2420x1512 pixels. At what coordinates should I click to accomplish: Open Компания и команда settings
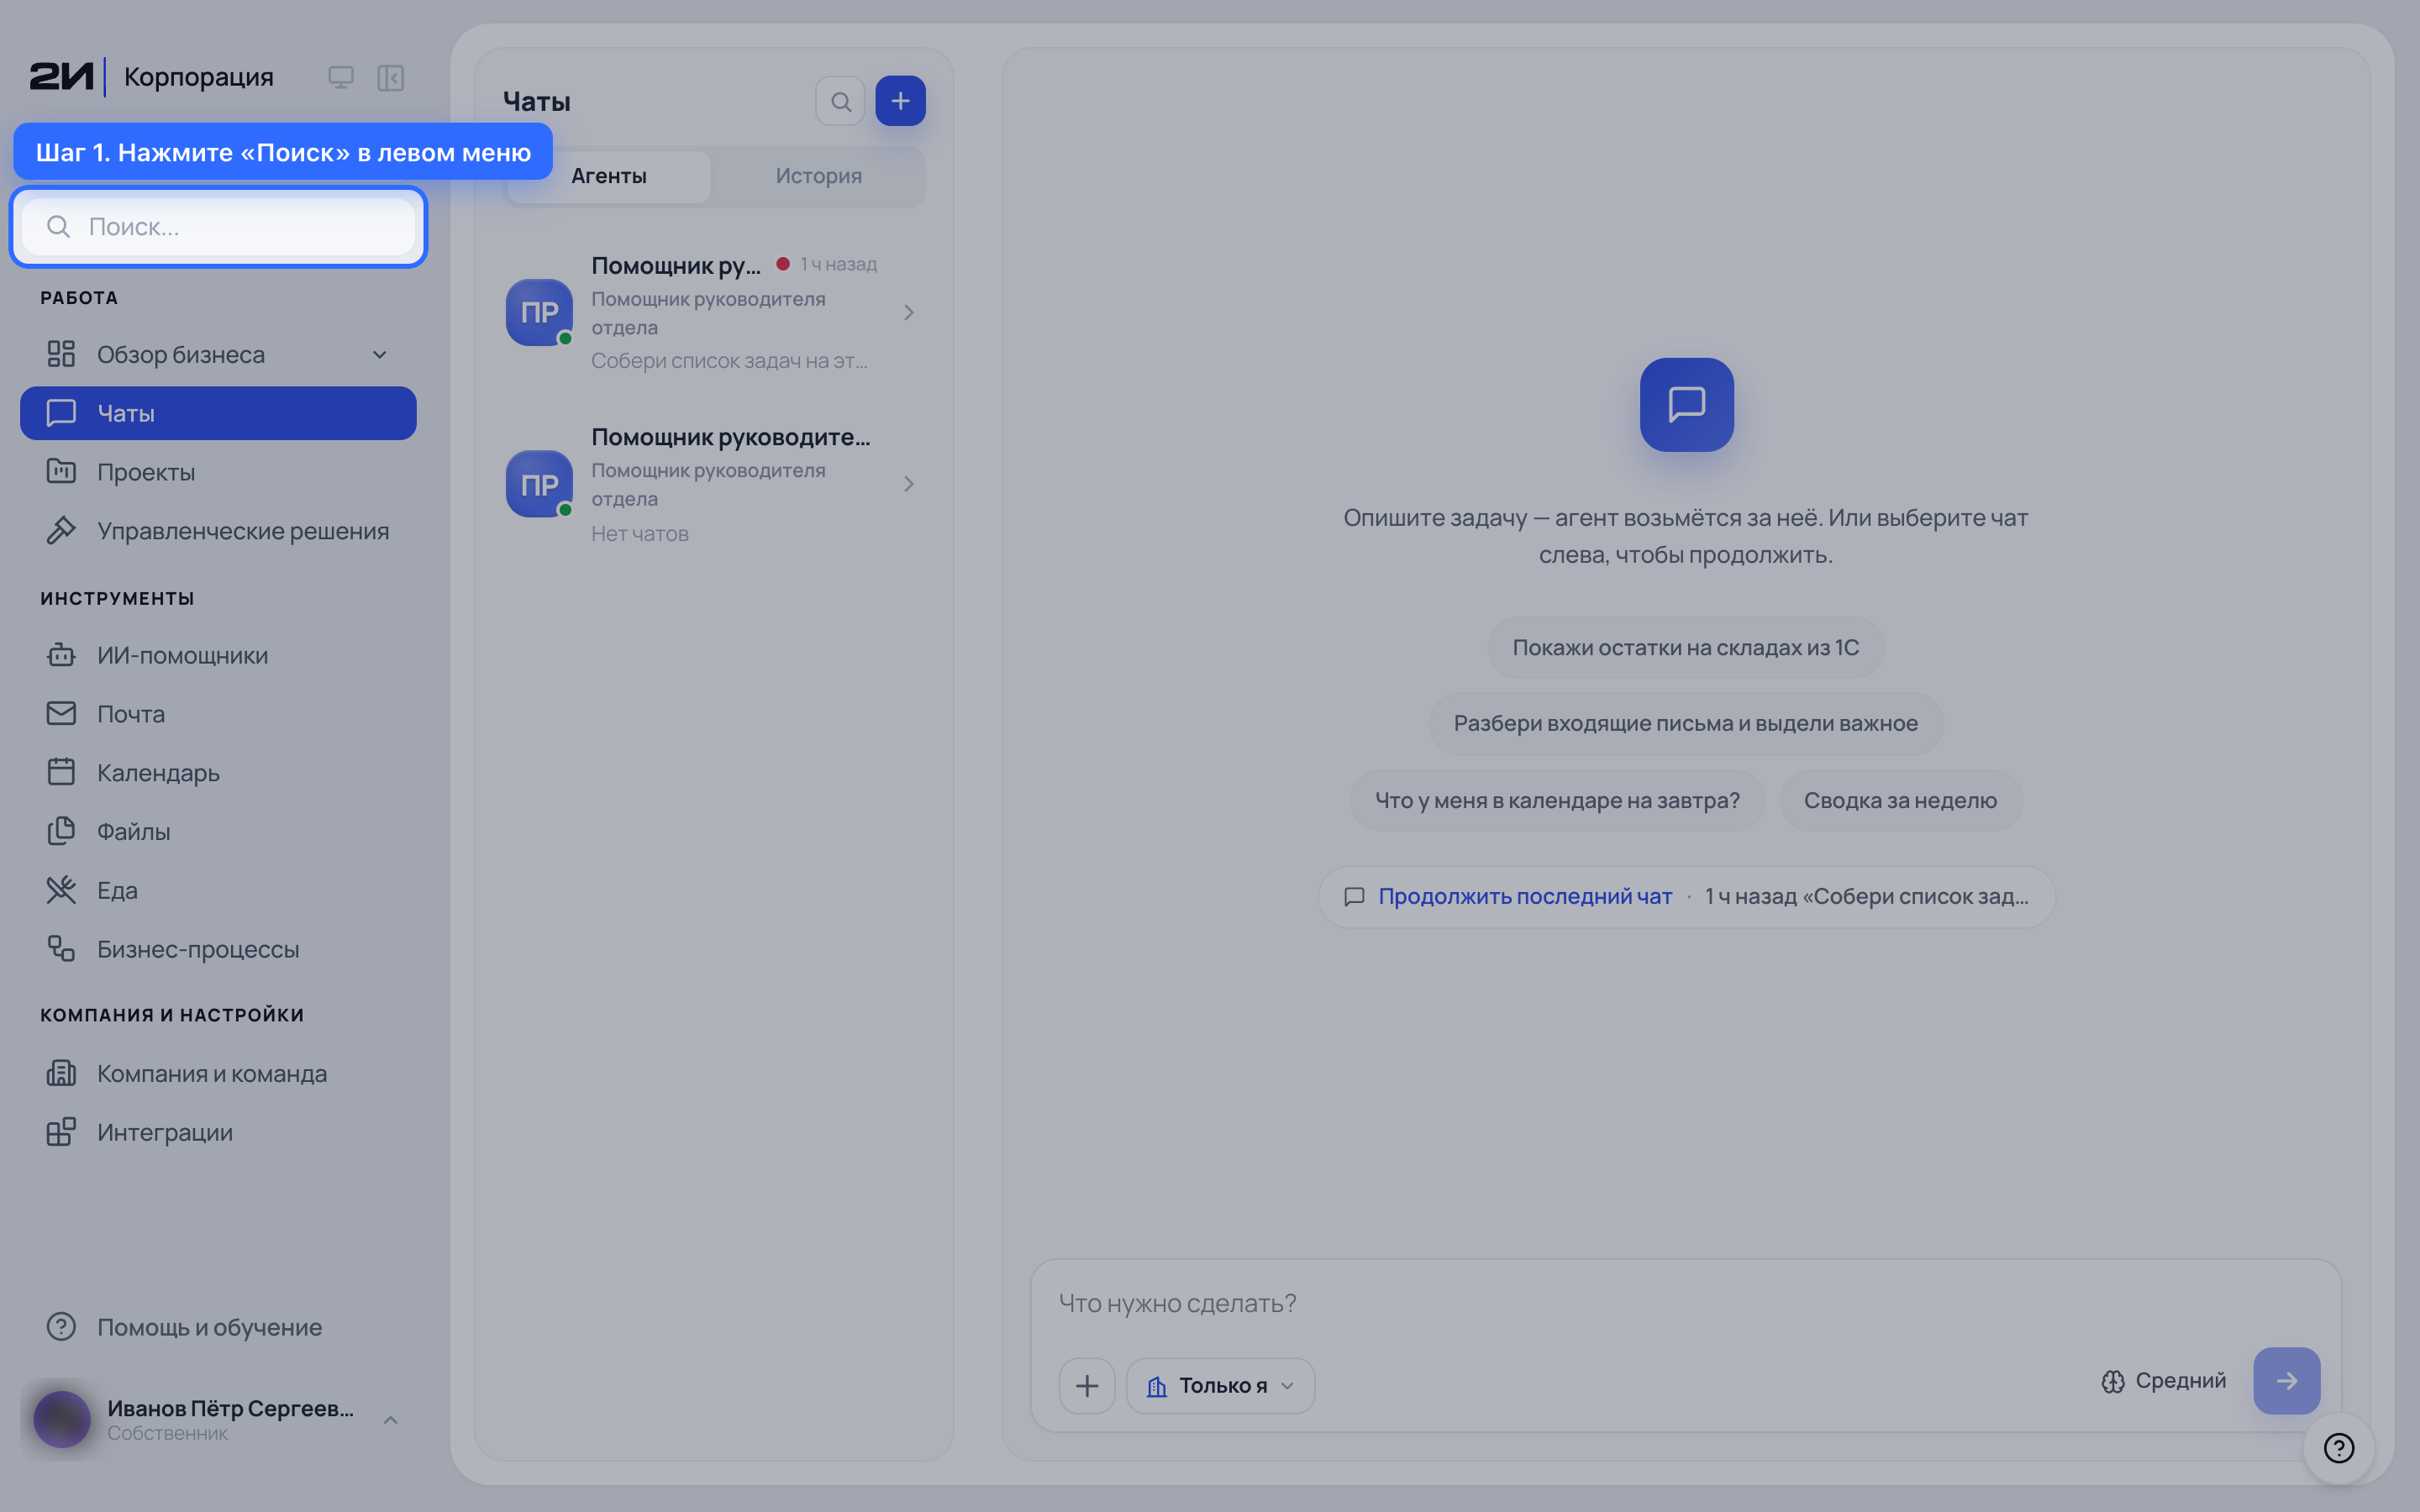point(218,1074)
